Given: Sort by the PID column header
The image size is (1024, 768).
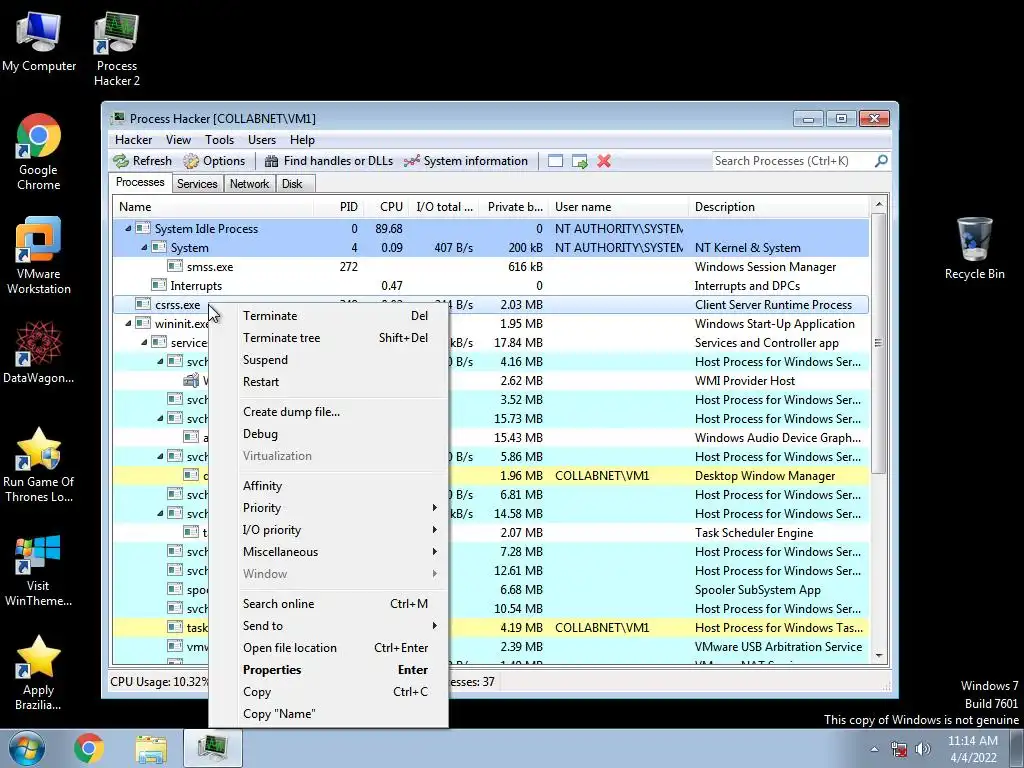Looking at the screenshot, I should 340,207.
